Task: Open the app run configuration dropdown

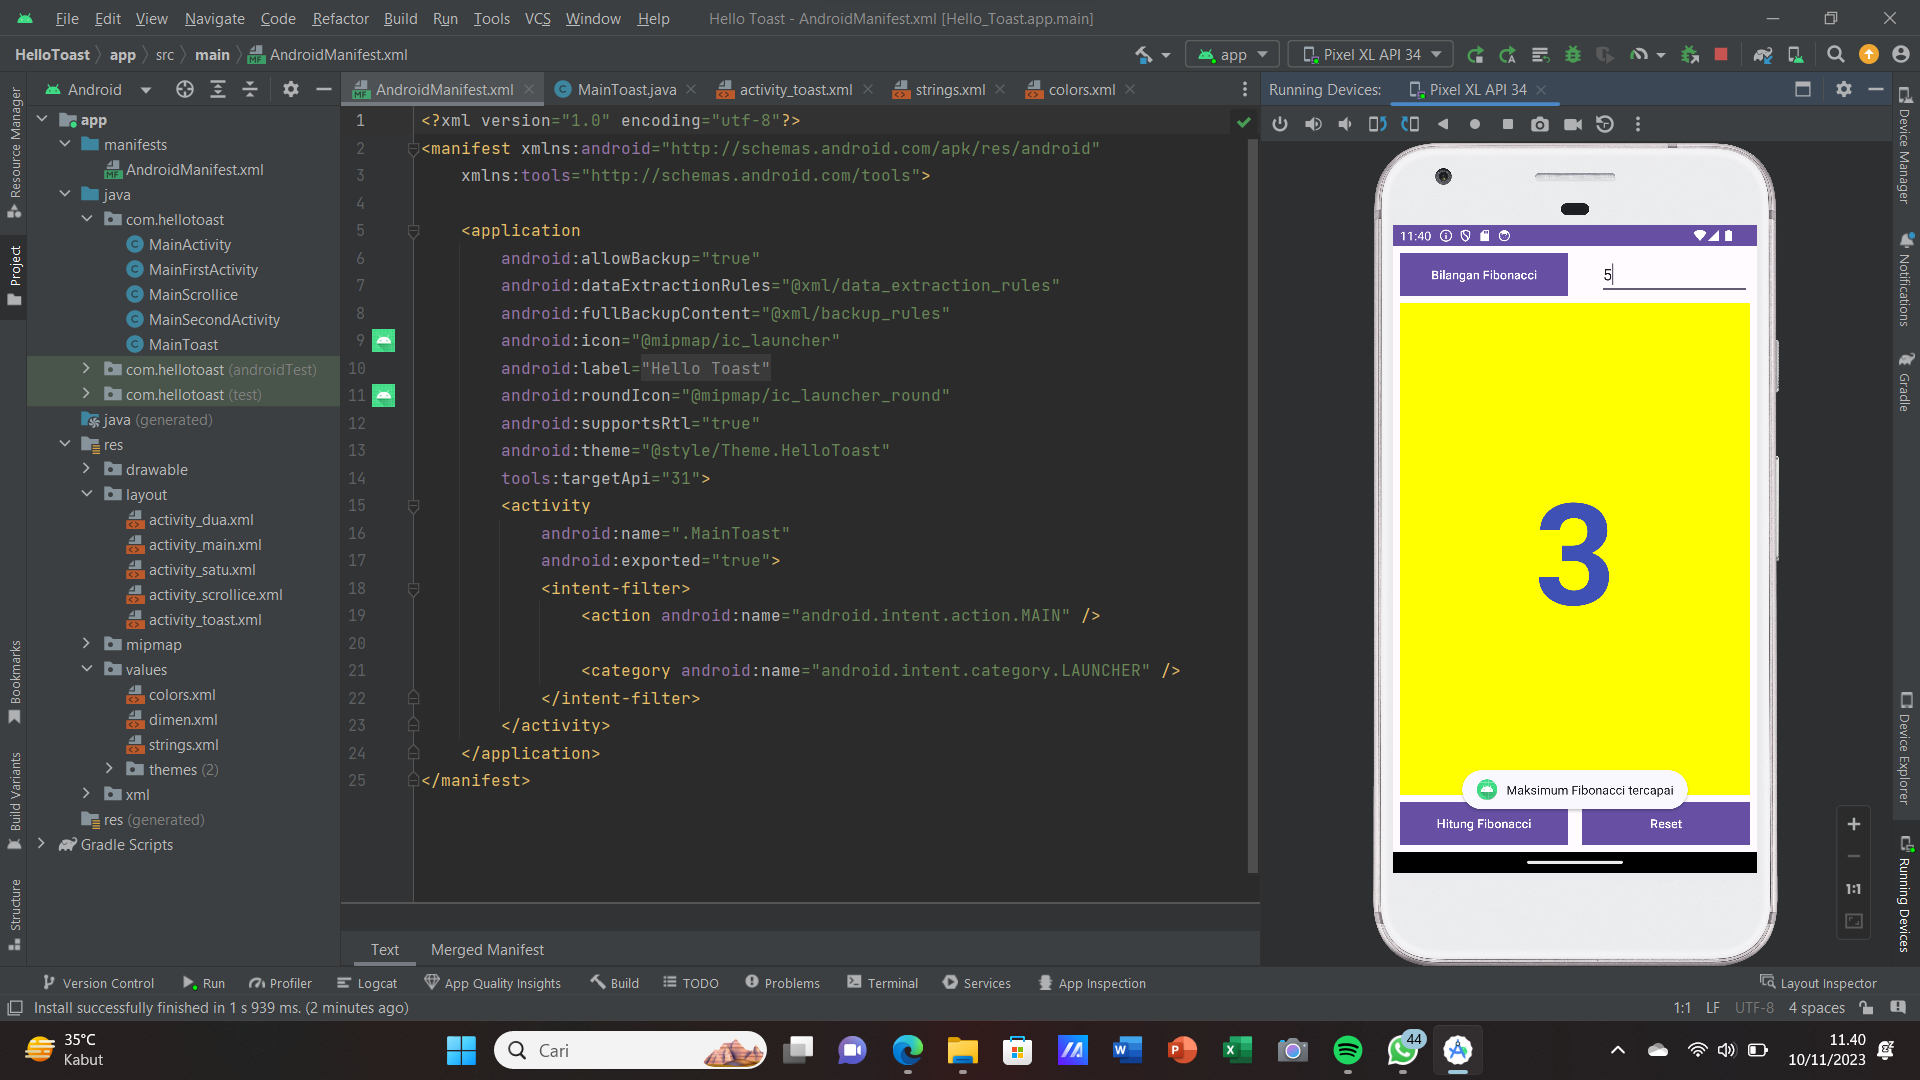Action: click(x=1232, y=54)
